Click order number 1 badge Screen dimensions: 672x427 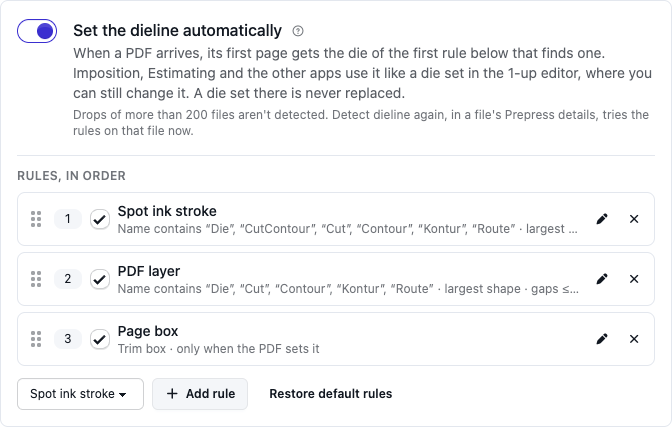(68, 219)
